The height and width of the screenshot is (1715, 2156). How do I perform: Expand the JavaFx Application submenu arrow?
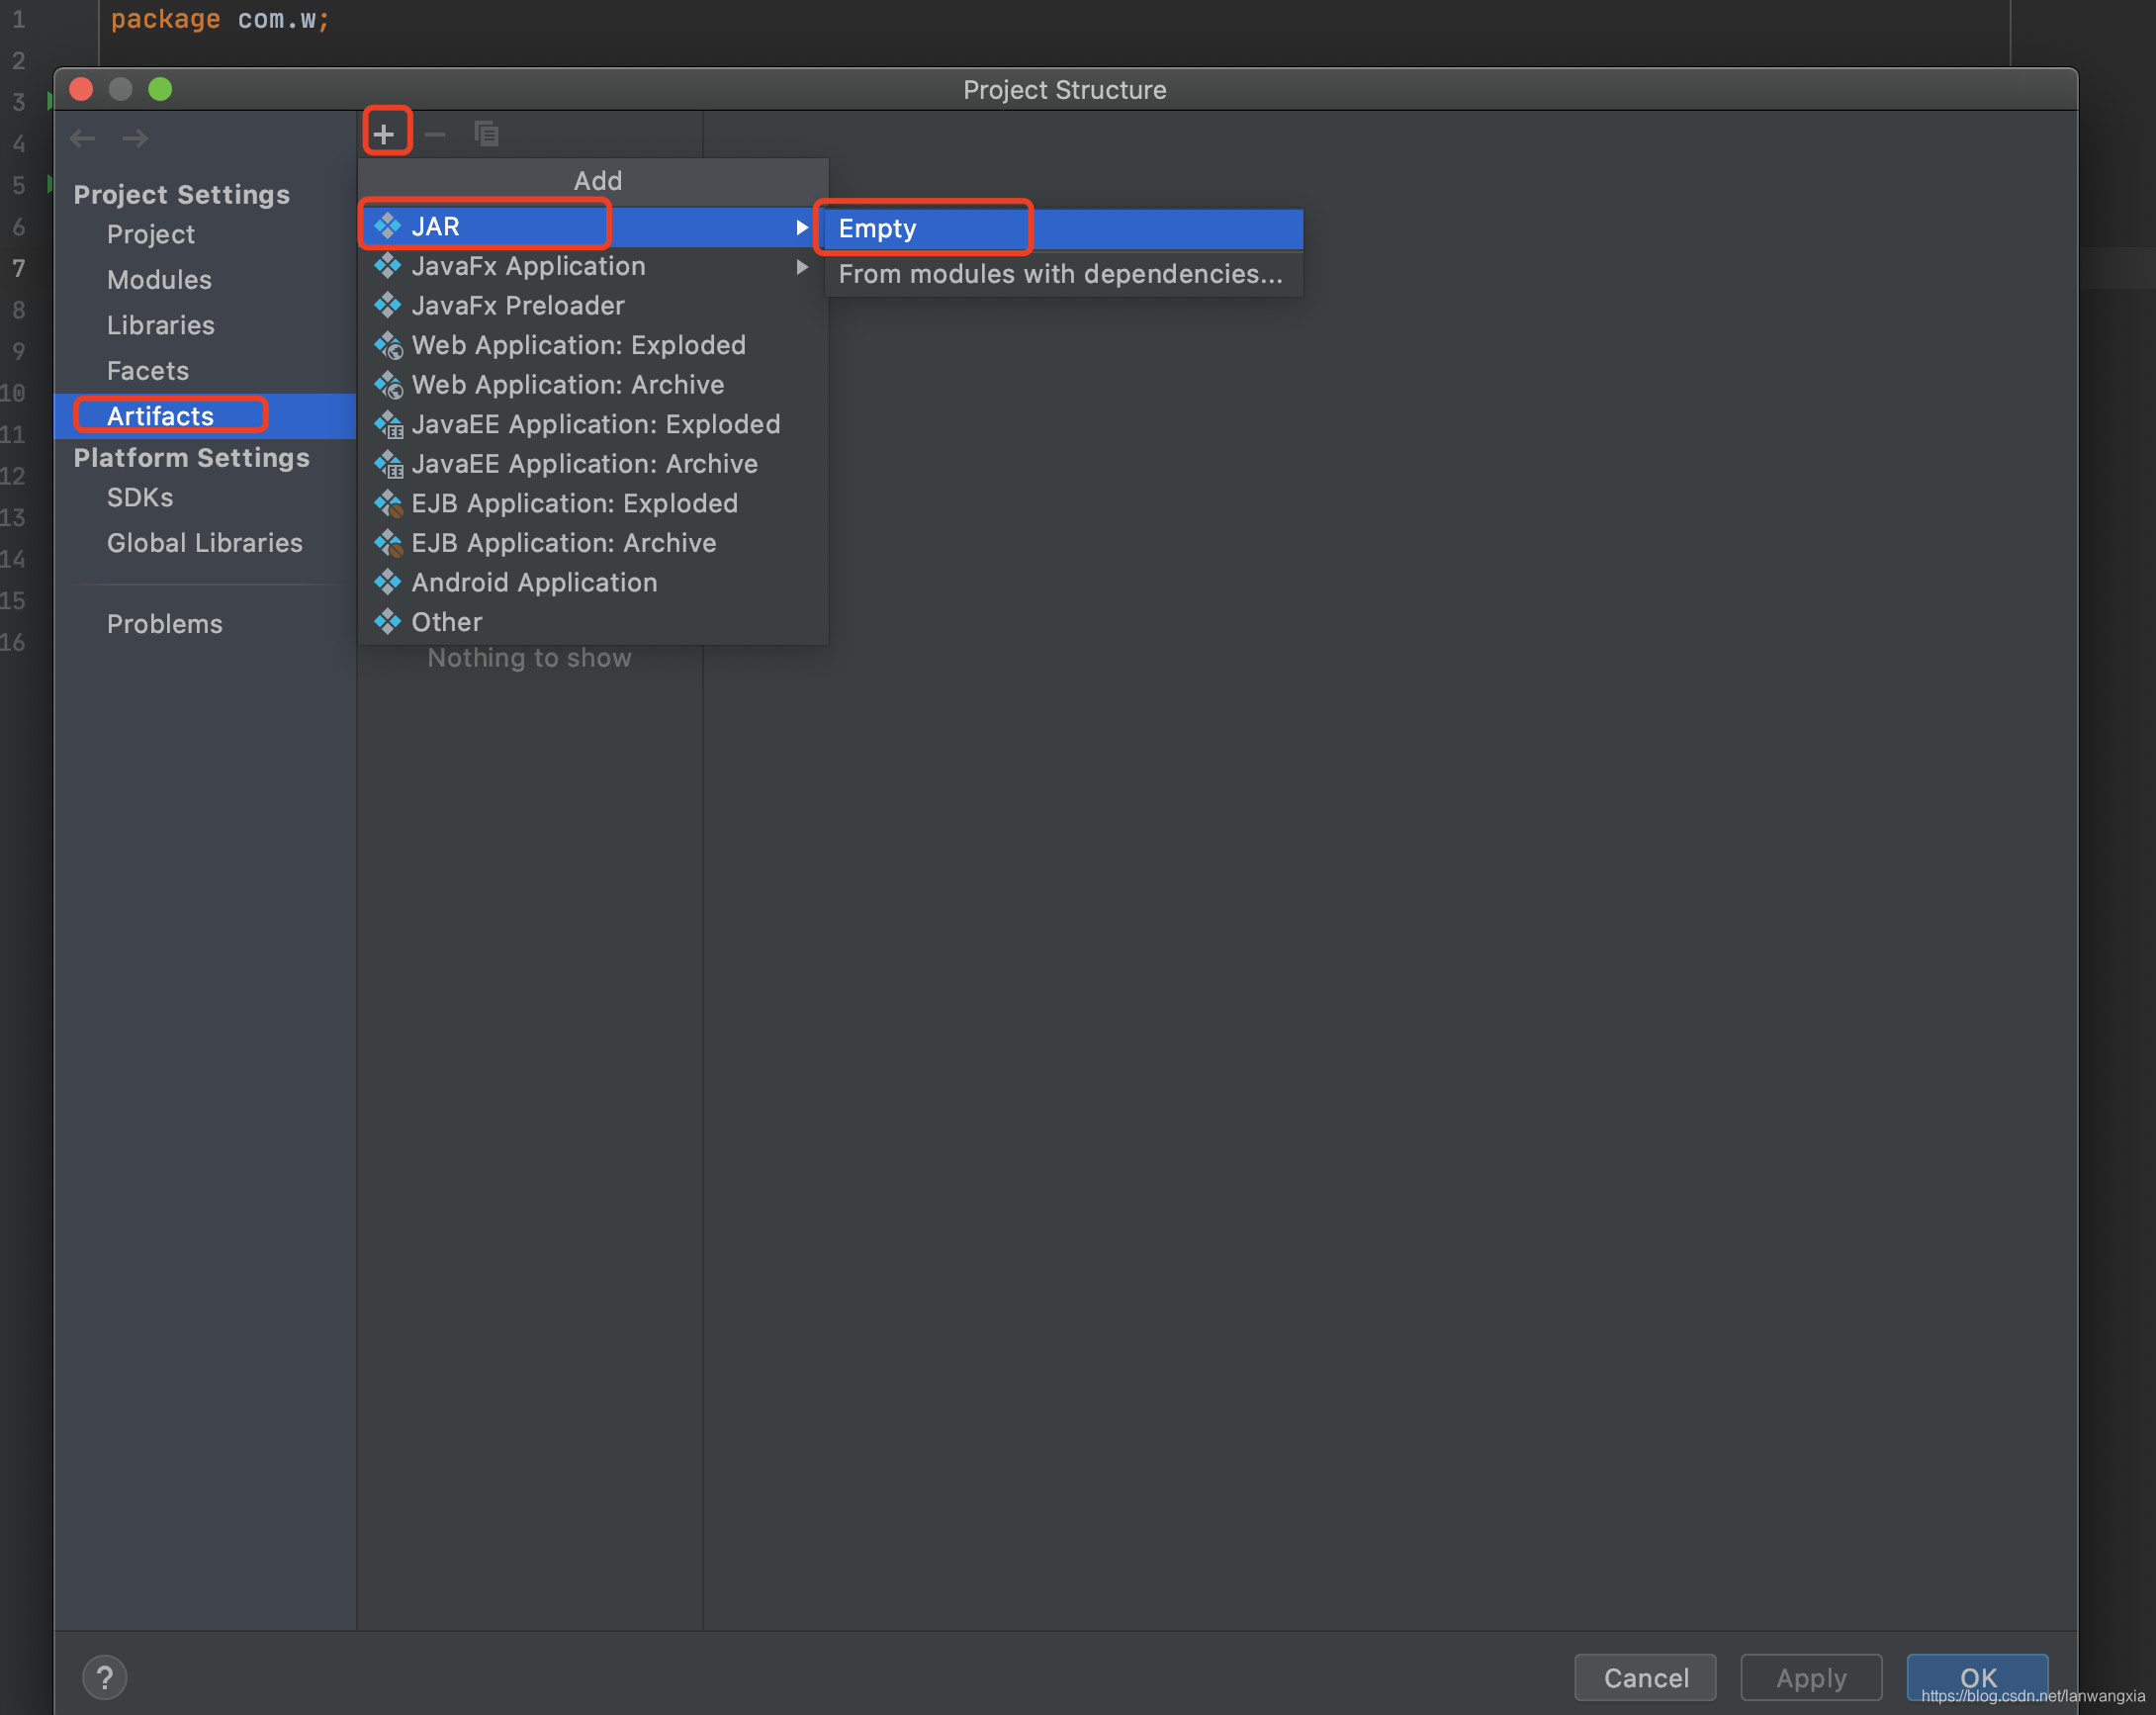[801, 267]
